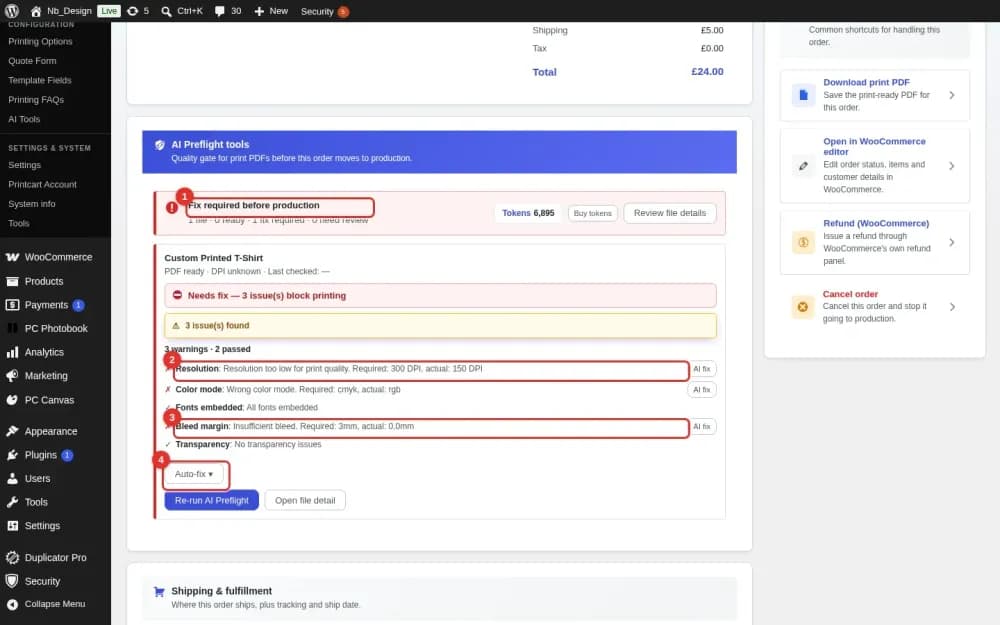This screenshot has width=1000, height=625.
Task: Open System info submenu item
Action: point(32,204)
